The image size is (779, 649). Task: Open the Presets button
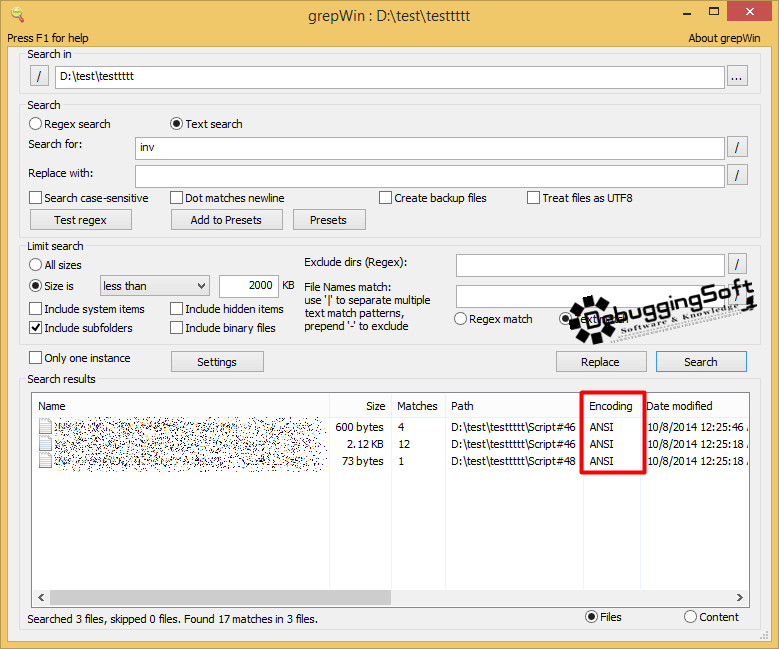pos(329,220)
